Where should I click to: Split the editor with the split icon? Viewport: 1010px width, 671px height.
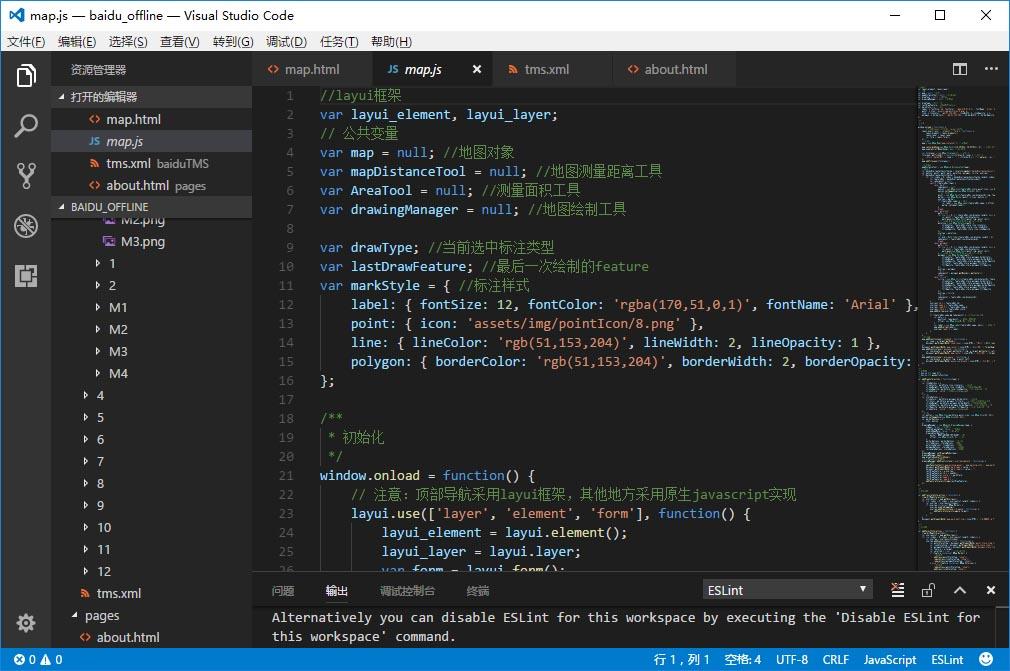pyautogui.click(x=960, y=69)
